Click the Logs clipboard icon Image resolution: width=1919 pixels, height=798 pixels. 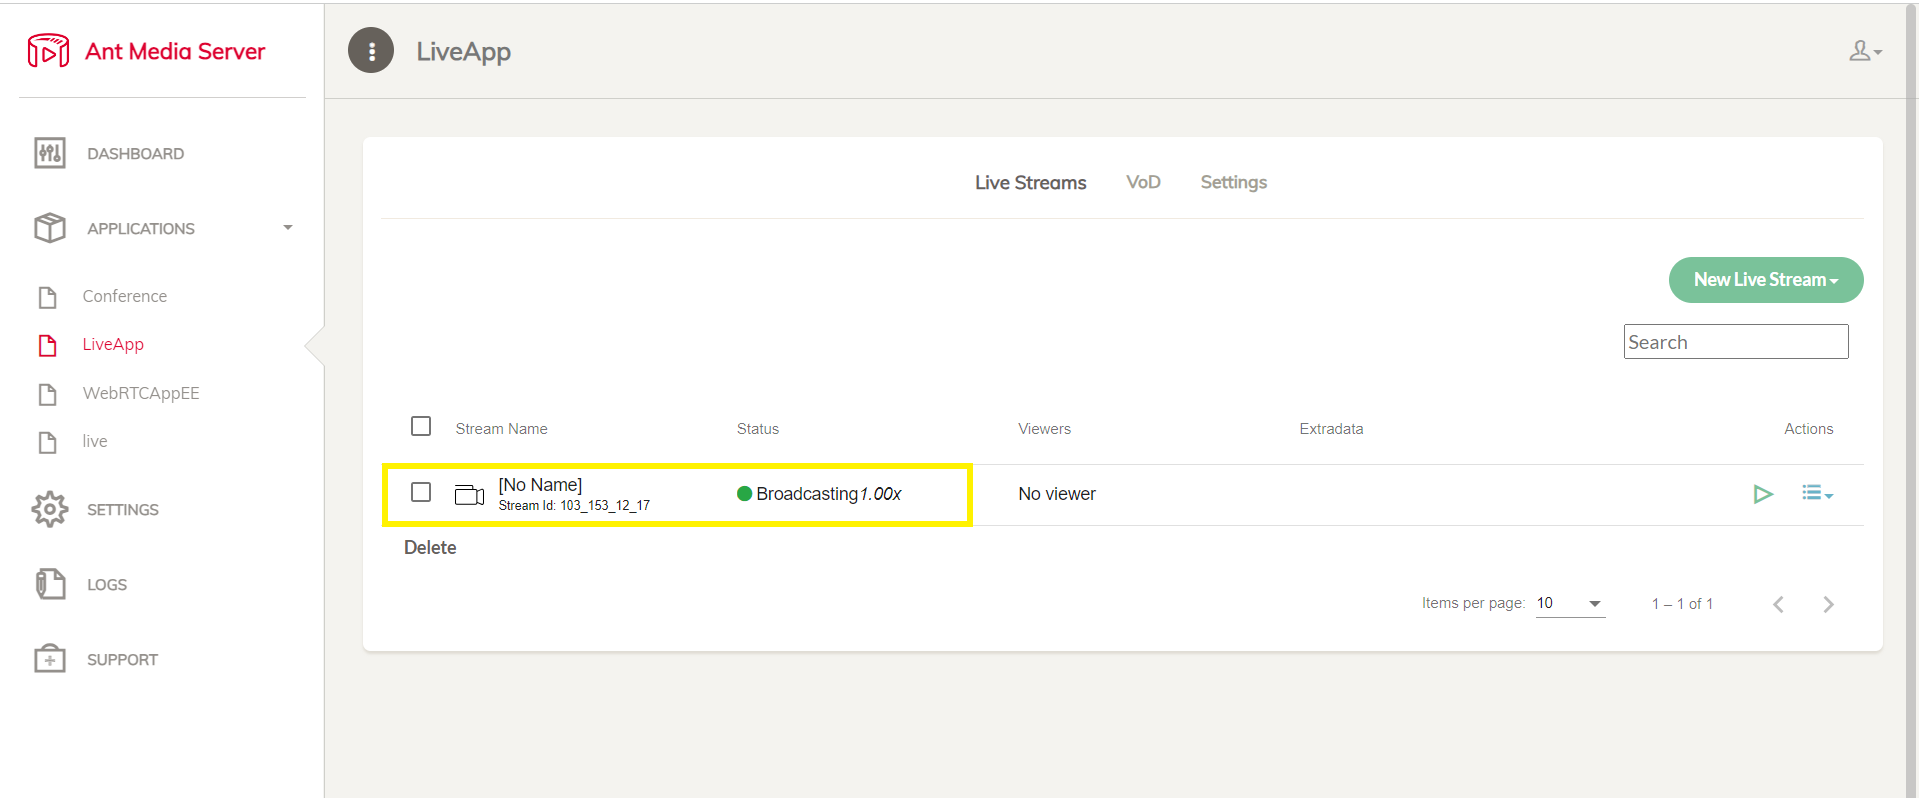click(x=50, y=584)
